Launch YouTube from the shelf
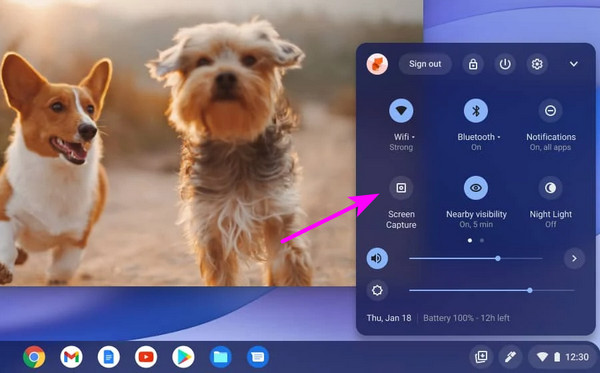Image resolution: width=600 pixels, height=373 pixels. point(146,357)
